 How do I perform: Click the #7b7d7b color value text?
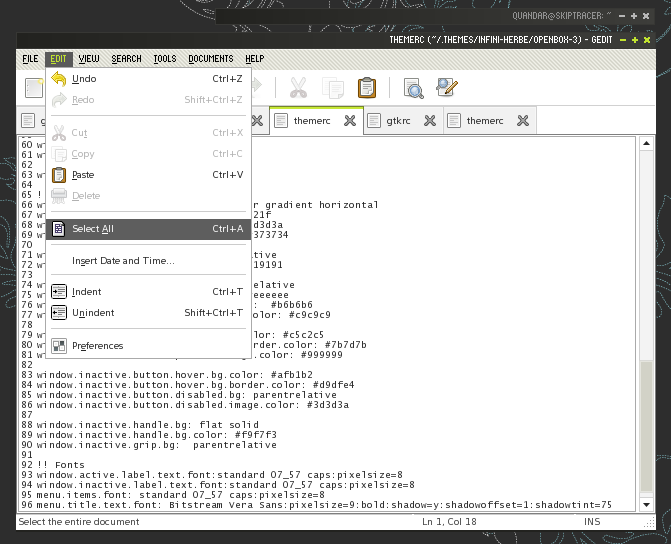coord(345,345)
